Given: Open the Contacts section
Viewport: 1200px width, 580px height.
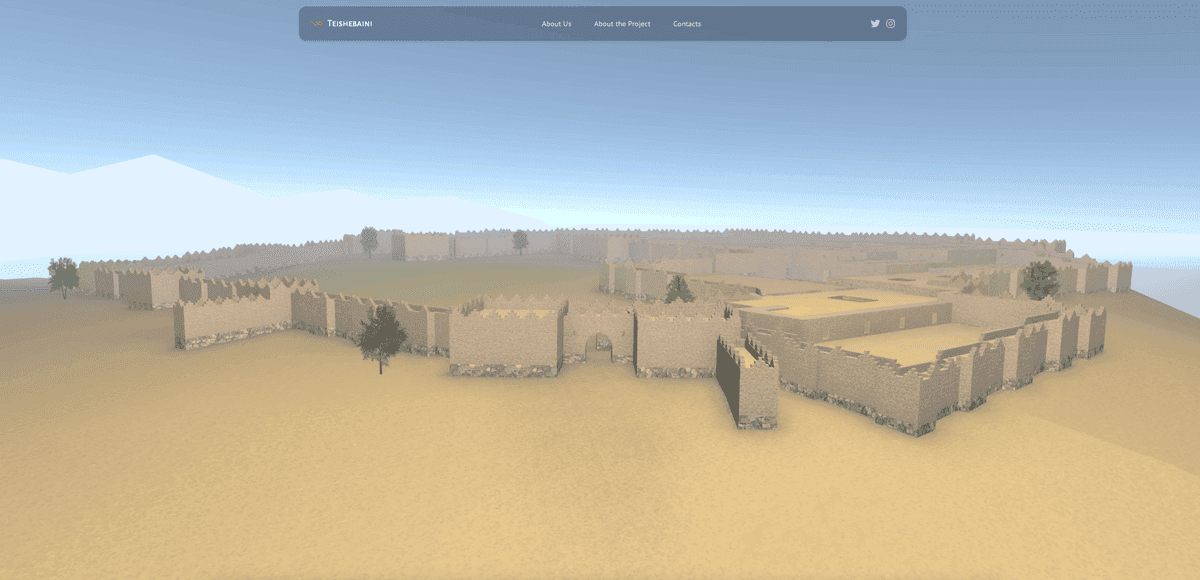Looking at the screenshot, I should coord(687,23).
